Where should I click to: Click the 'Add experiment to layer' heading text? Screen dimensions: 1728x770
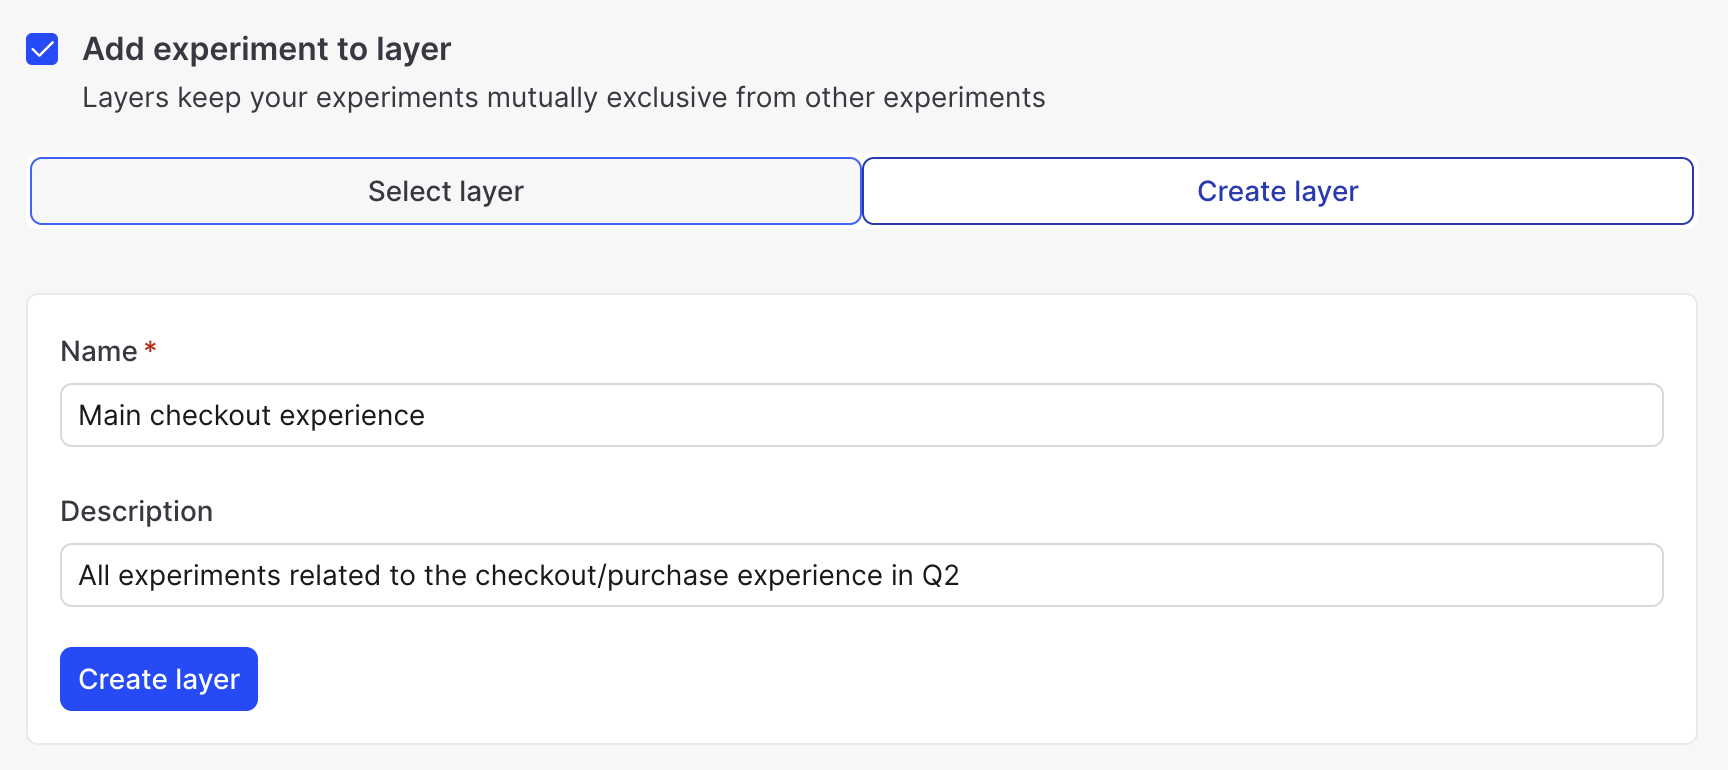(267, 49)
